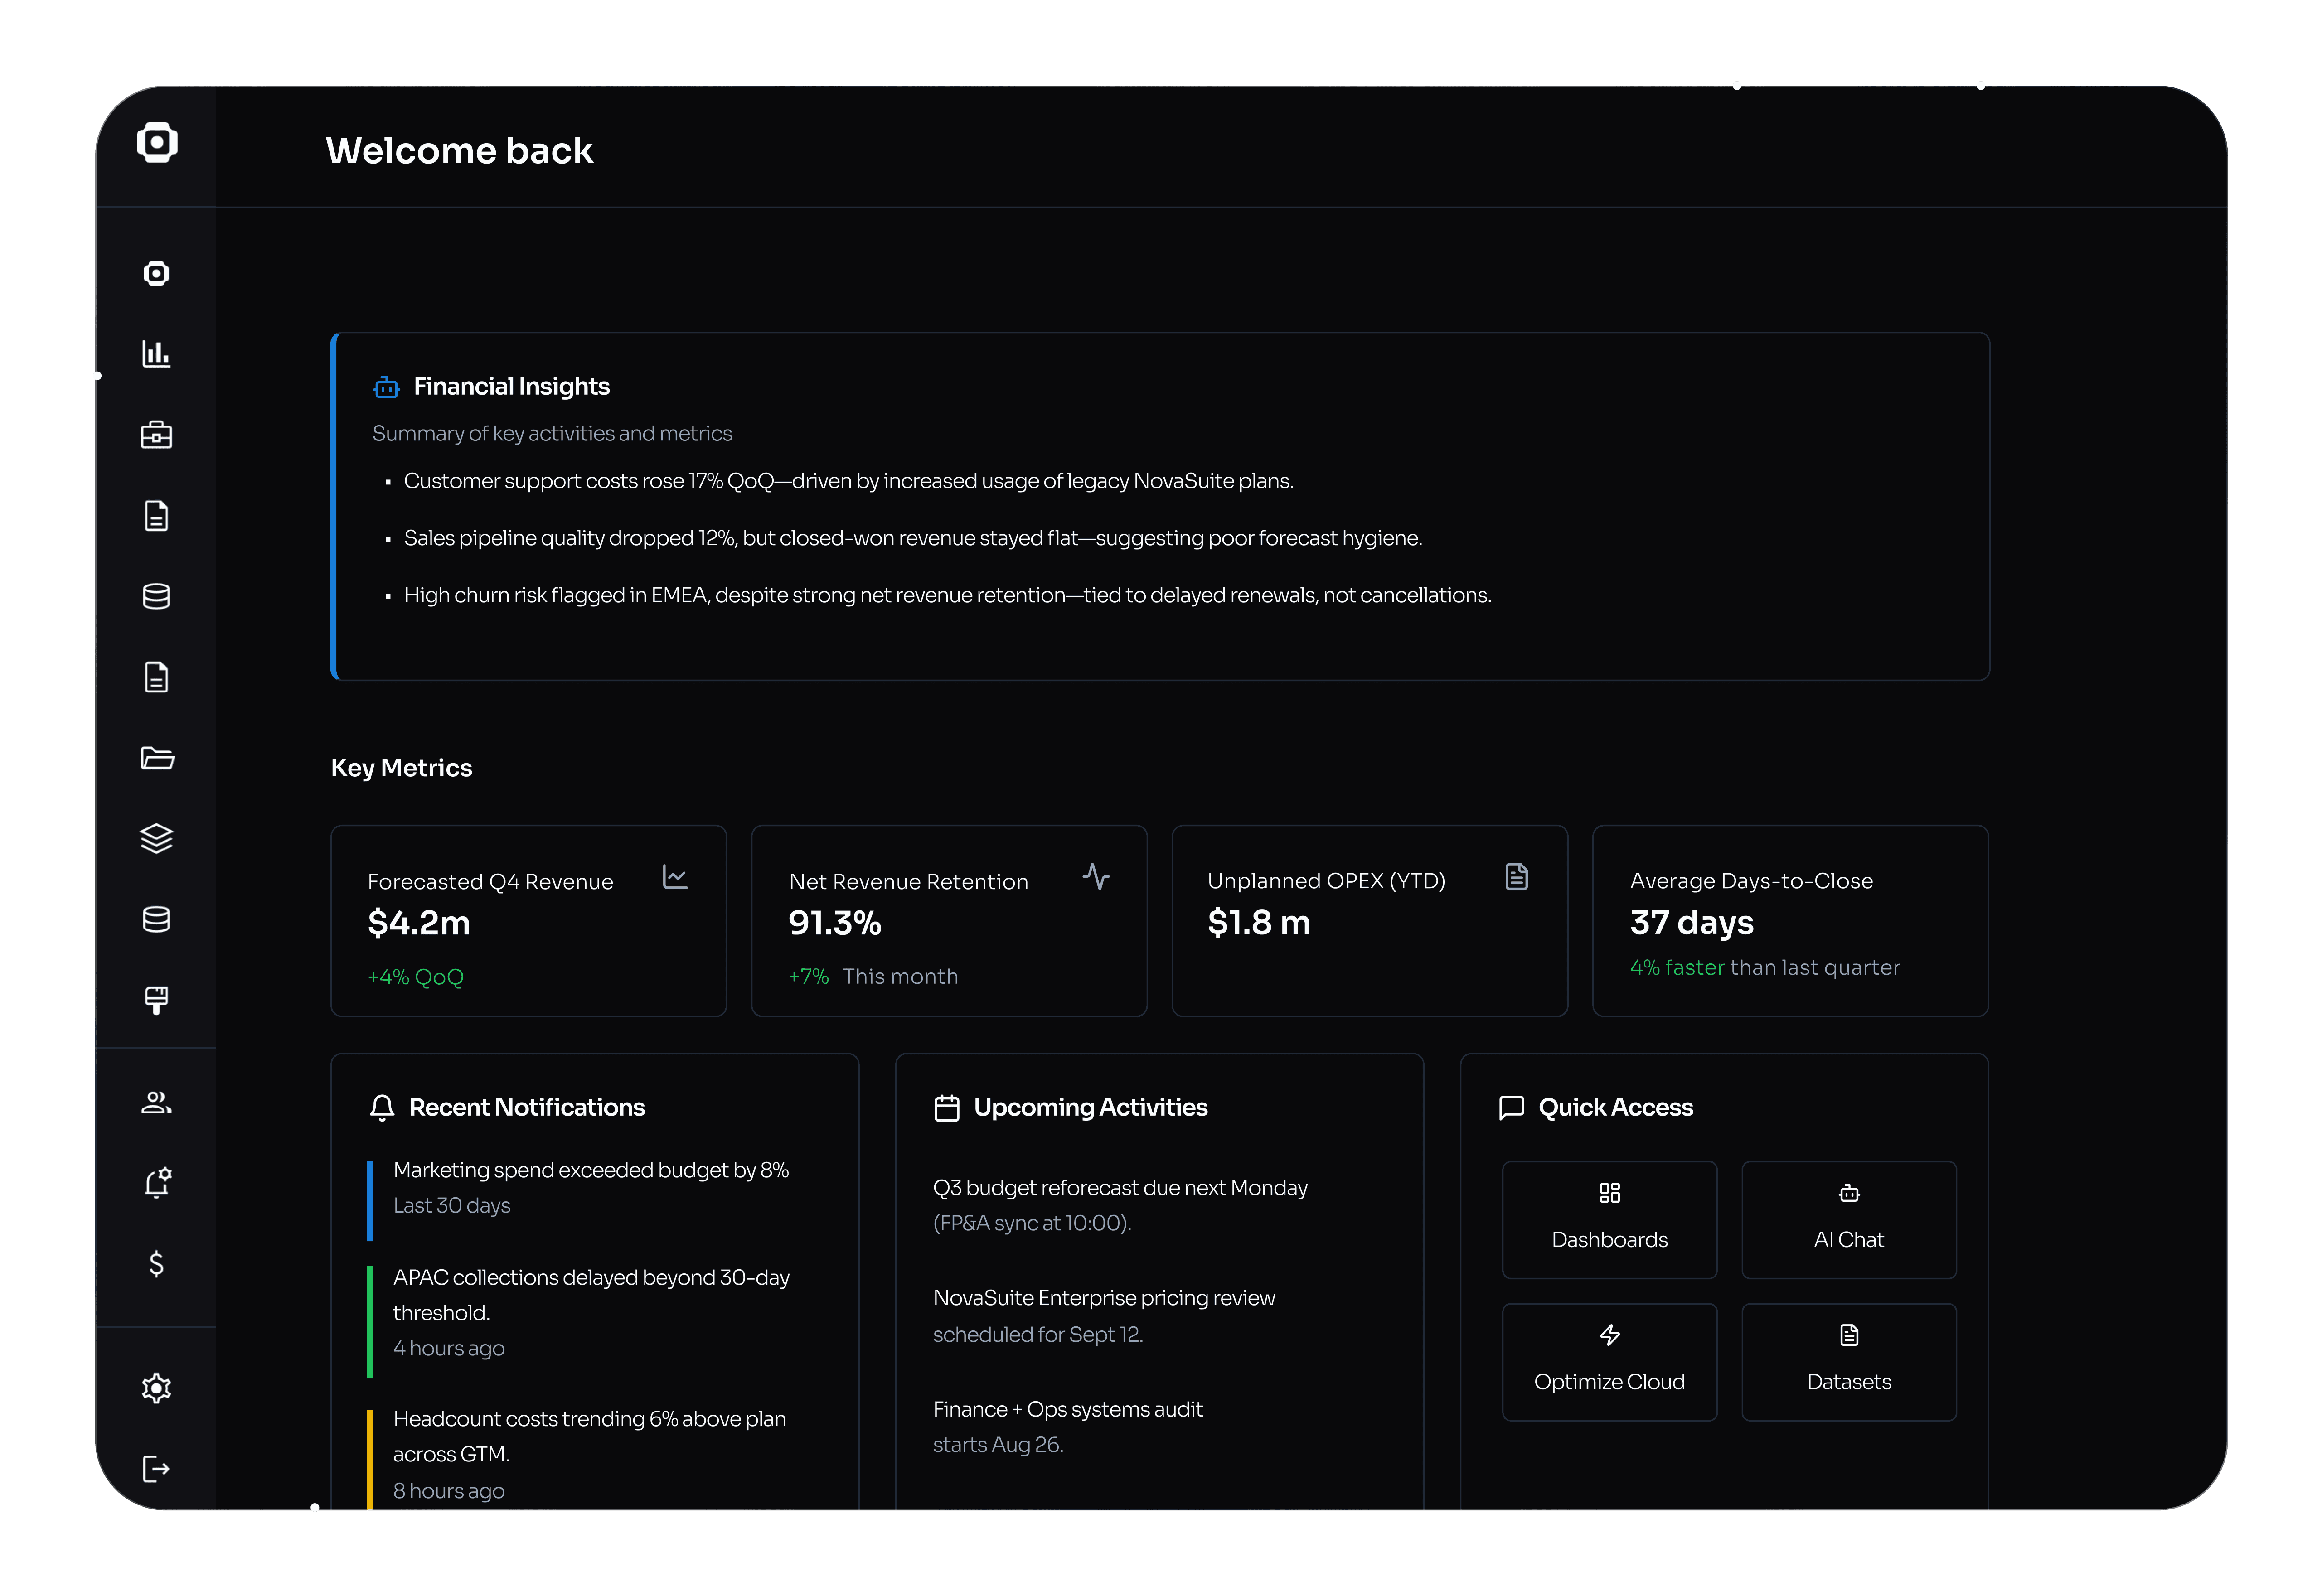Click the paint roller sidebar icon
2322x1596 pixels.
click(x=156, y=1000)
